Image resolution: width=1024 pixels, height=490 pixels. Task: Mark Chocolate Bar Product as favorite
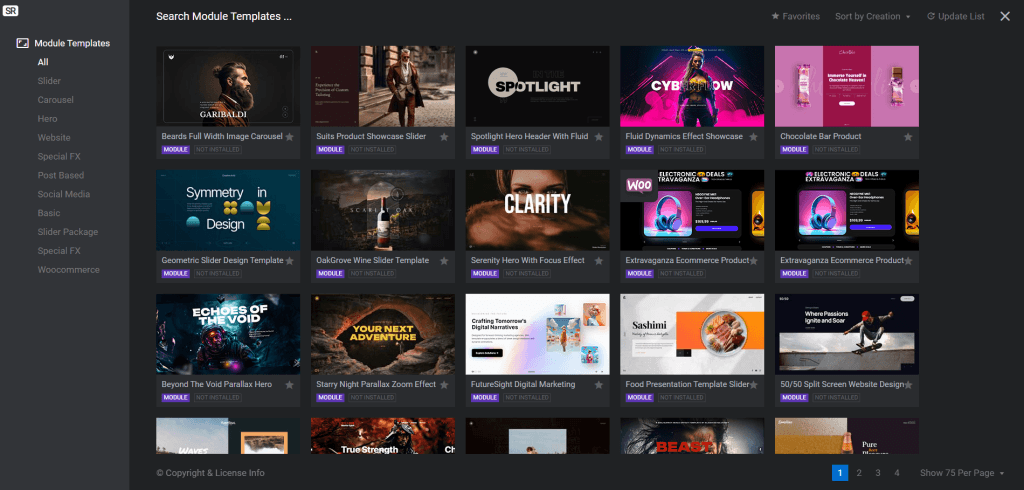click(x=908, y=137)
